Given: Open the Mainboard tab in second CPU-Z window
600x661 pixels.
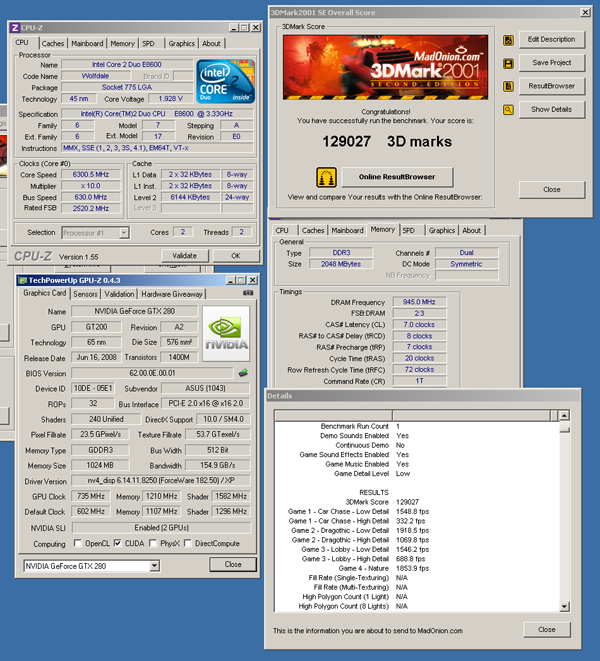Looking at the screenshot, I should pyautogui.click(x=347, y=231).
